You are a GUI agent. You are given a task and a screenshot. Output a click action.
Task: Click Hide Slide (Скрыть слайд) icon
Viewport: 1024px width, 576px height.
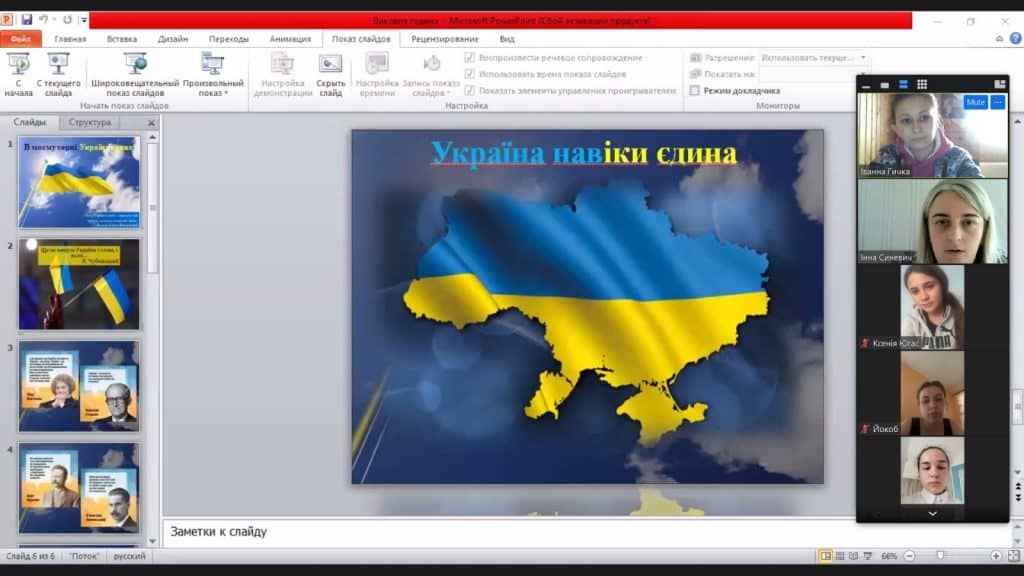pyautogui.click(x=331, y=74)
